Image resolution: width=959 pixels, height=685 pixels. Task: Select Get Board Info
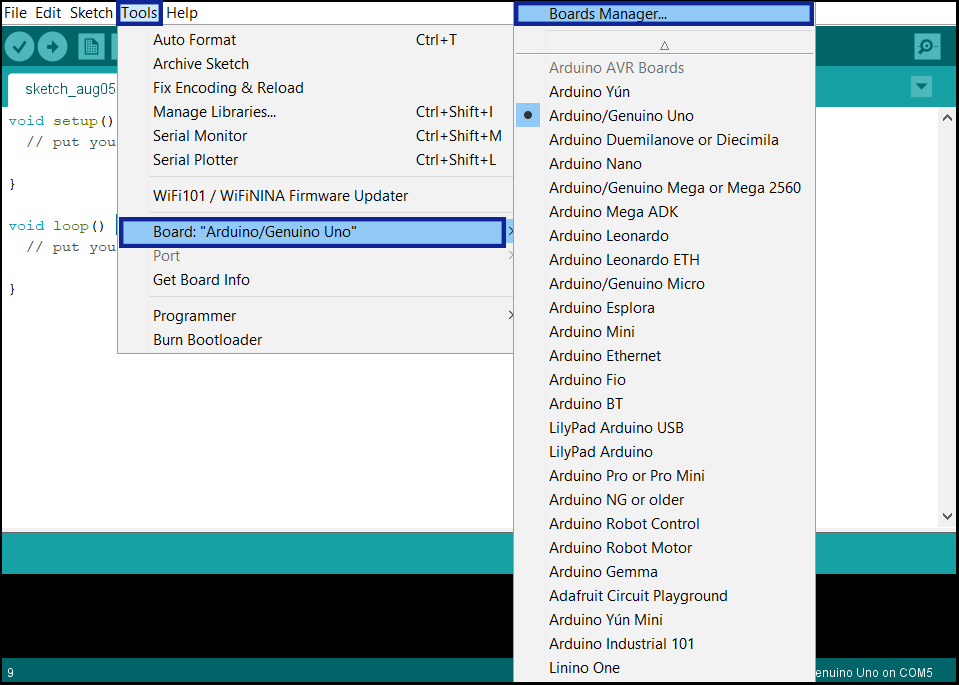[201, 280]
